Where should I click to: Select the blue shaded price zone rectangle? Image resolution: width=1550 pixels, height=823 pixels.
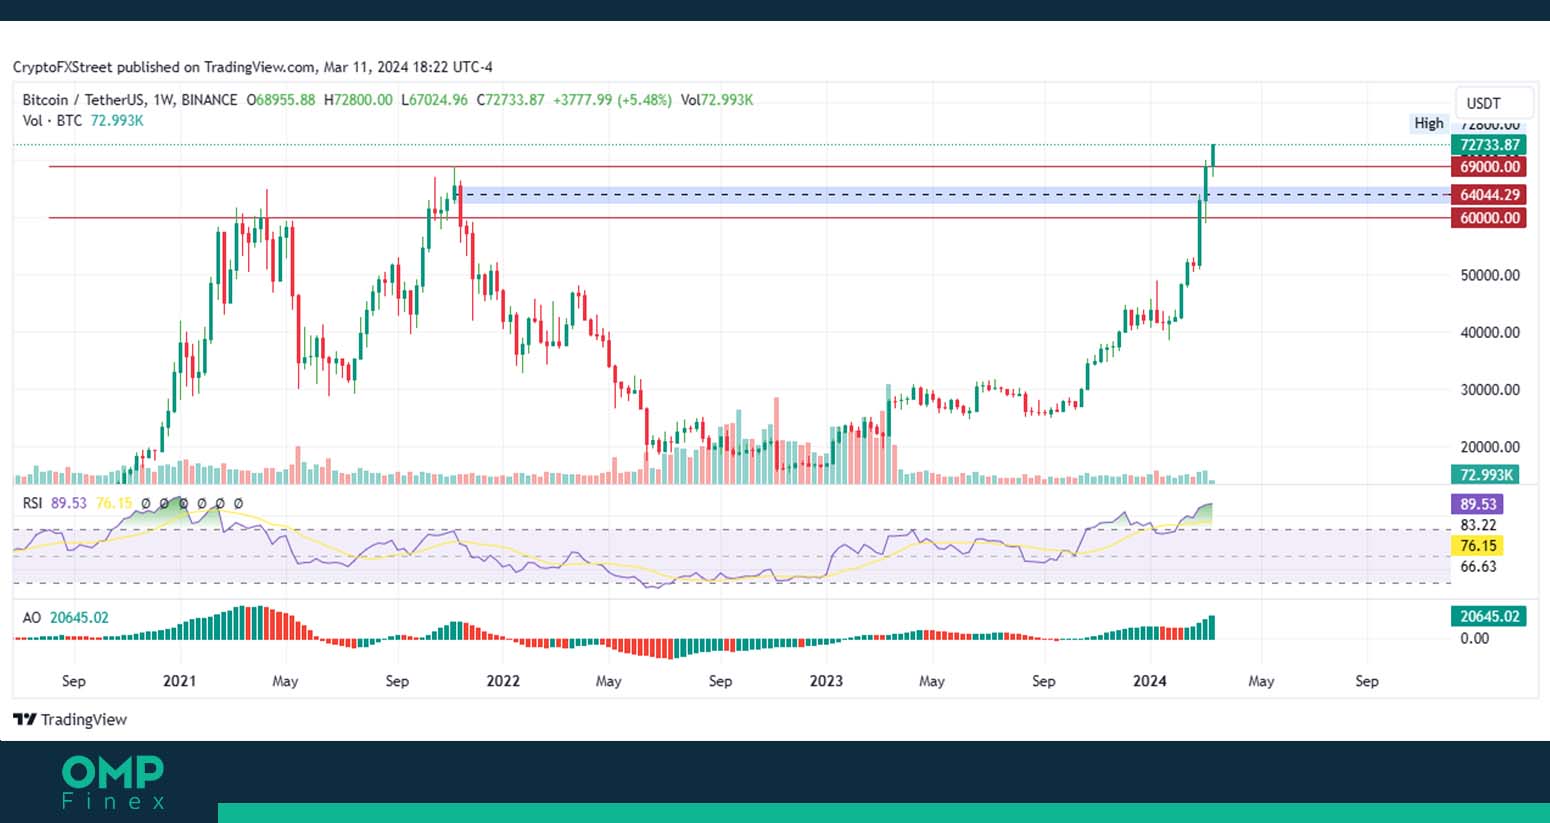click(x=955, y=195)
